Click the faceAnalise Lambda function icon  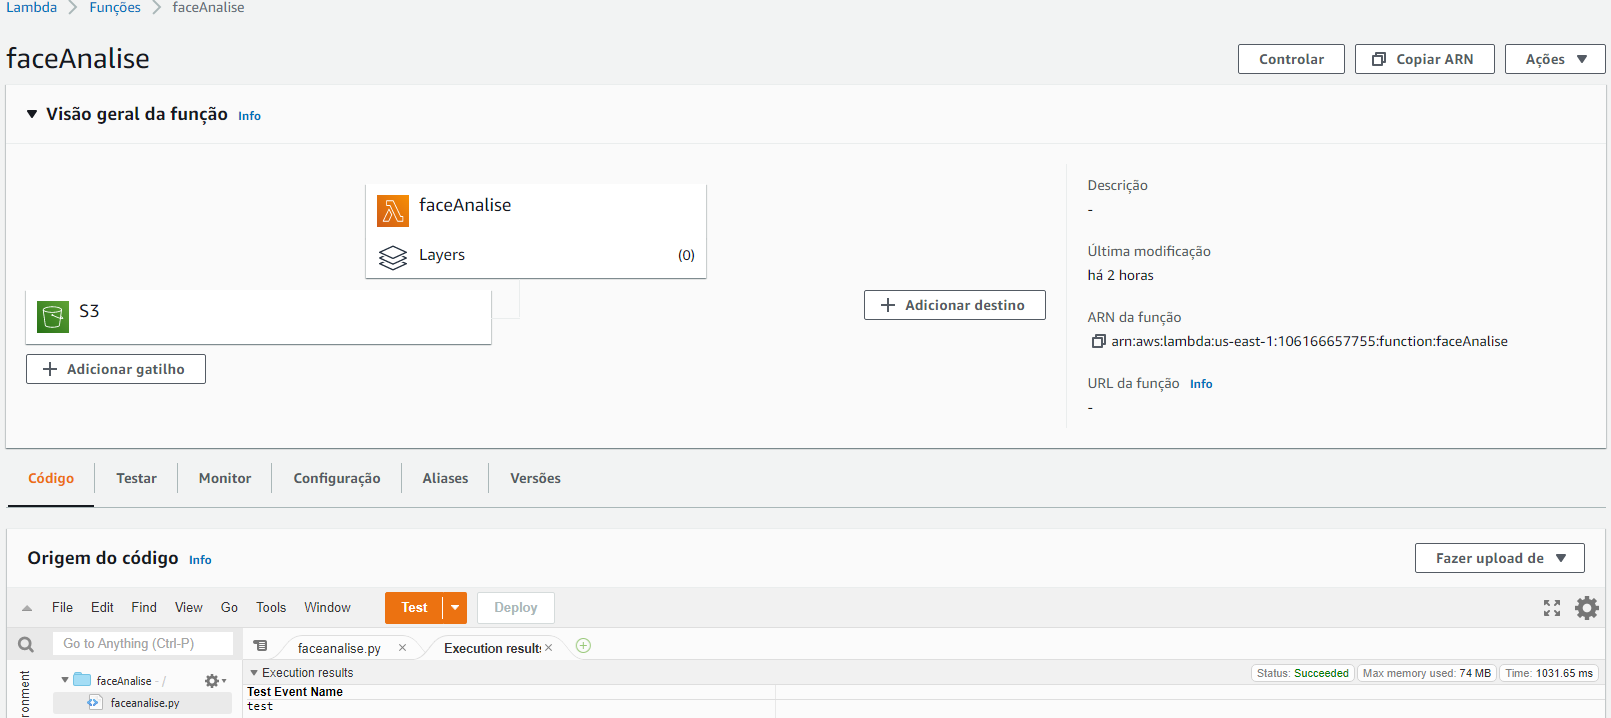[393, 211]
